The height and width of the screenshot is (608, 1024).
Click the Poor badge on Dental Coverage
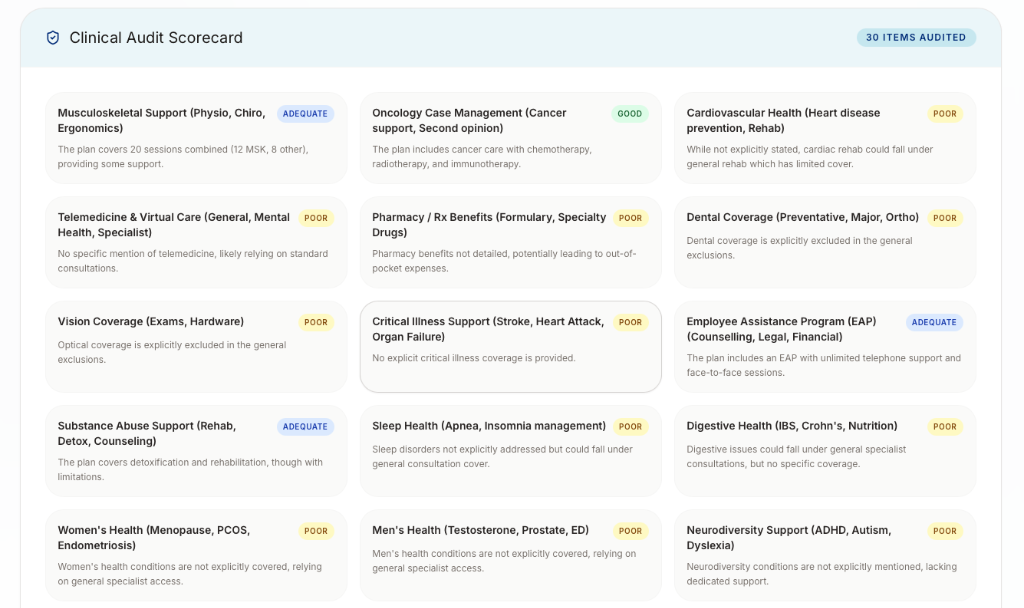945,218
